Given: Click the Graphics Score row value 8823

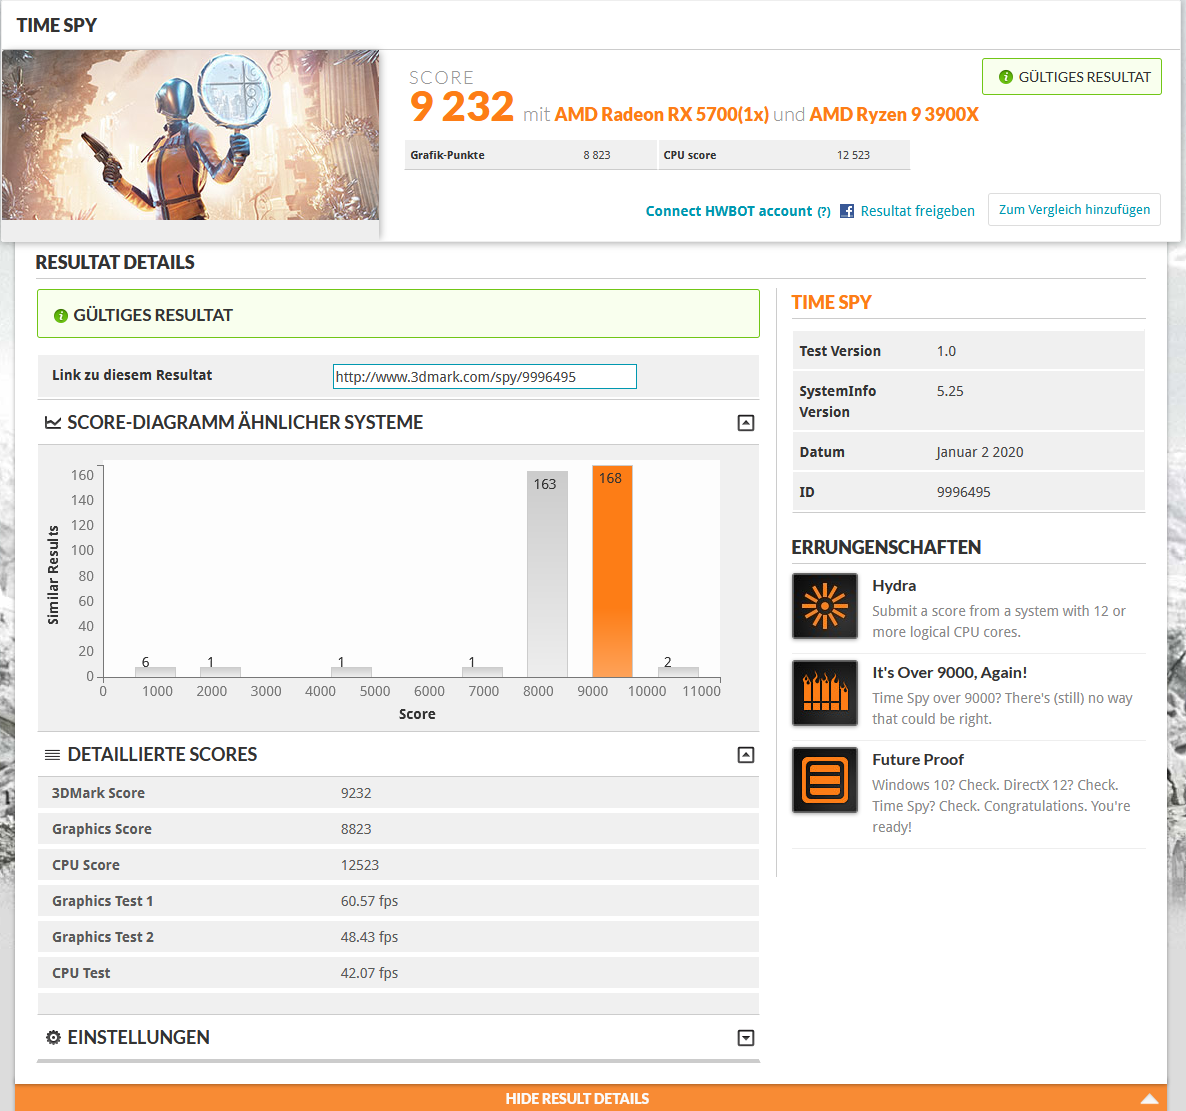Looking at the screenshot, I should click(356, 829).
